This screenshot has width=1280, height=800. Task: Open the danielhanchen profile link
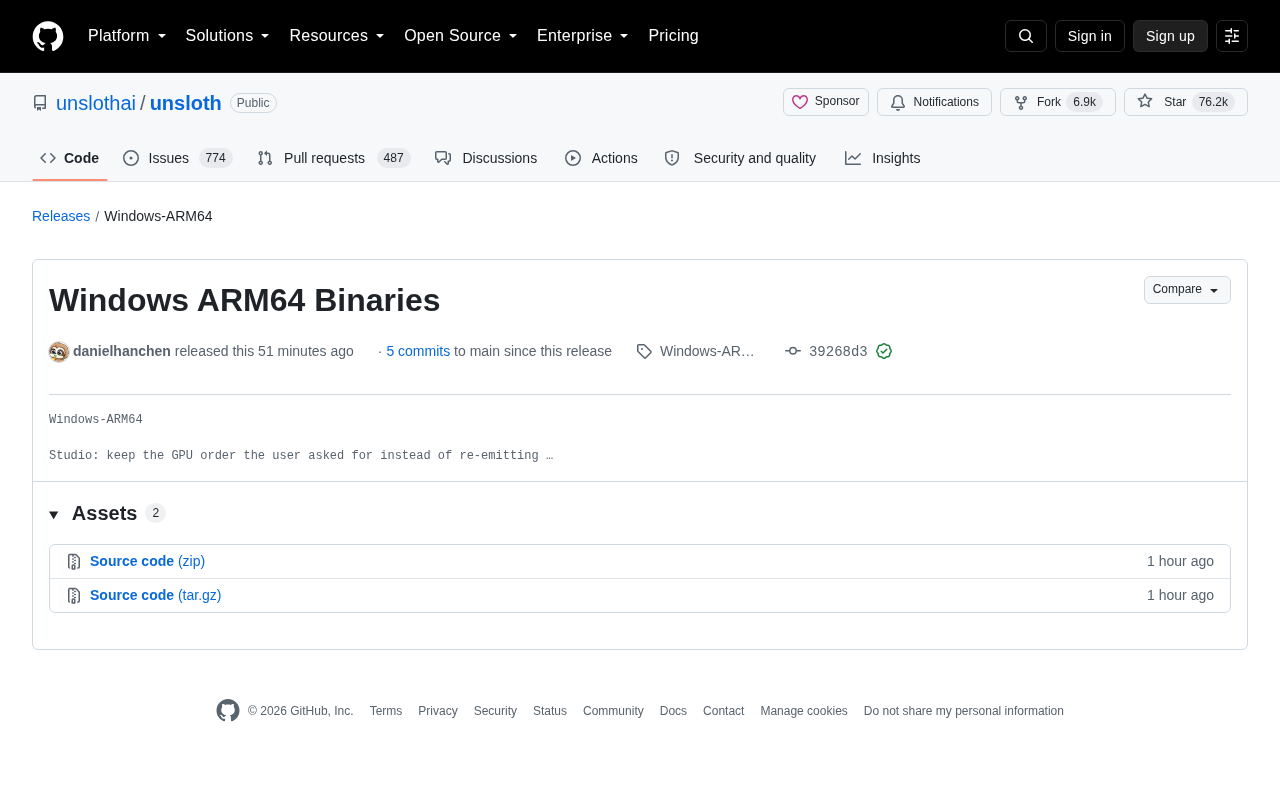(x=122, y=351)
